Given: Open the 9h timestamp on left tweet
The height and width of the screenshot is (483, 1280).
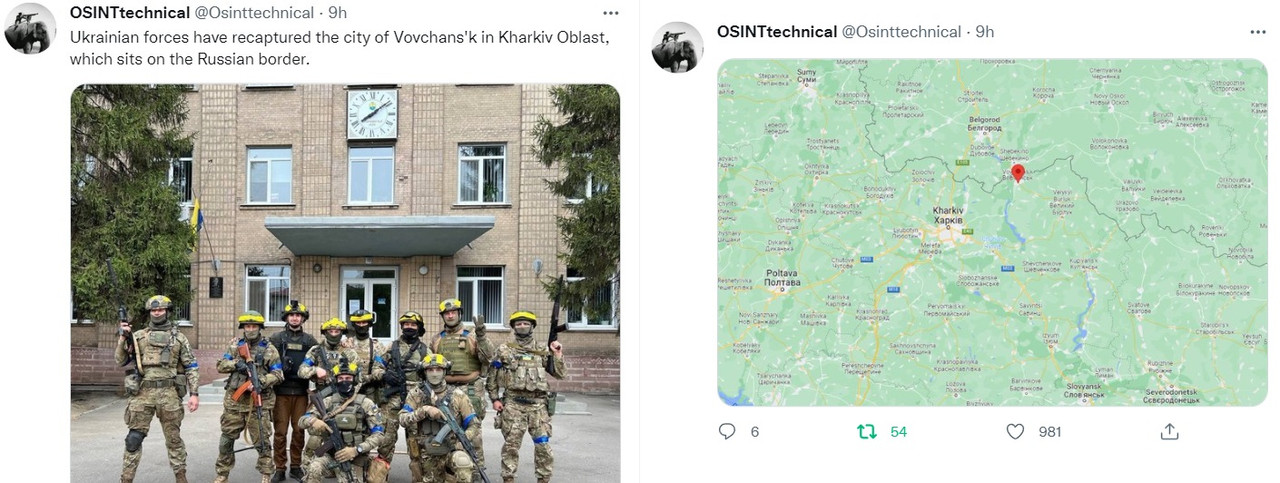Looking at the screenshot, I should [338, 12].
